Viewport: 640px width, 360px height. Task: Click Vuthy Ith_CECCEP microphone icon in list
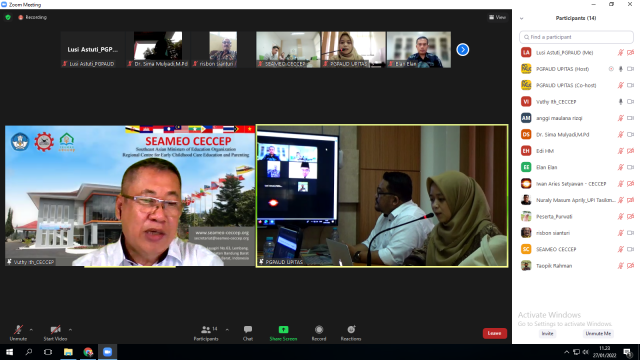621,102
